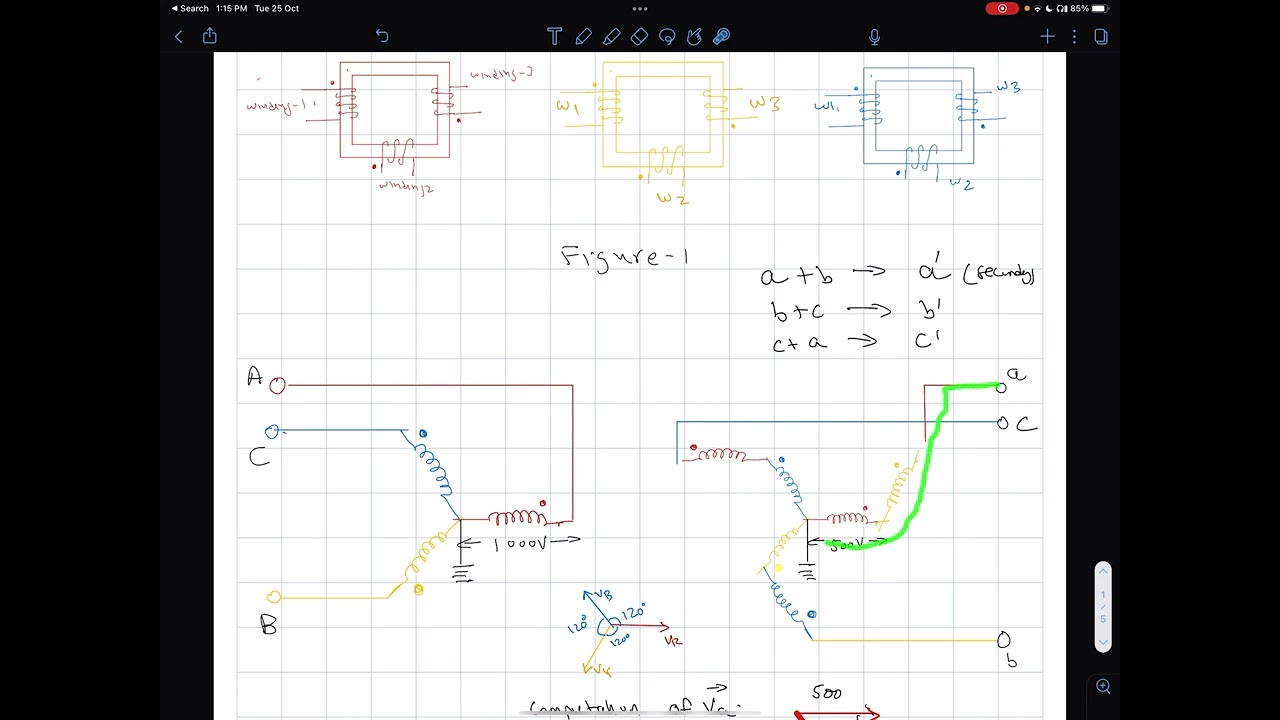Image resolution: width=1280 pixels, height=720 pixels.
Task: Go to next page arrow
Action: click(x=1103, y=643)
